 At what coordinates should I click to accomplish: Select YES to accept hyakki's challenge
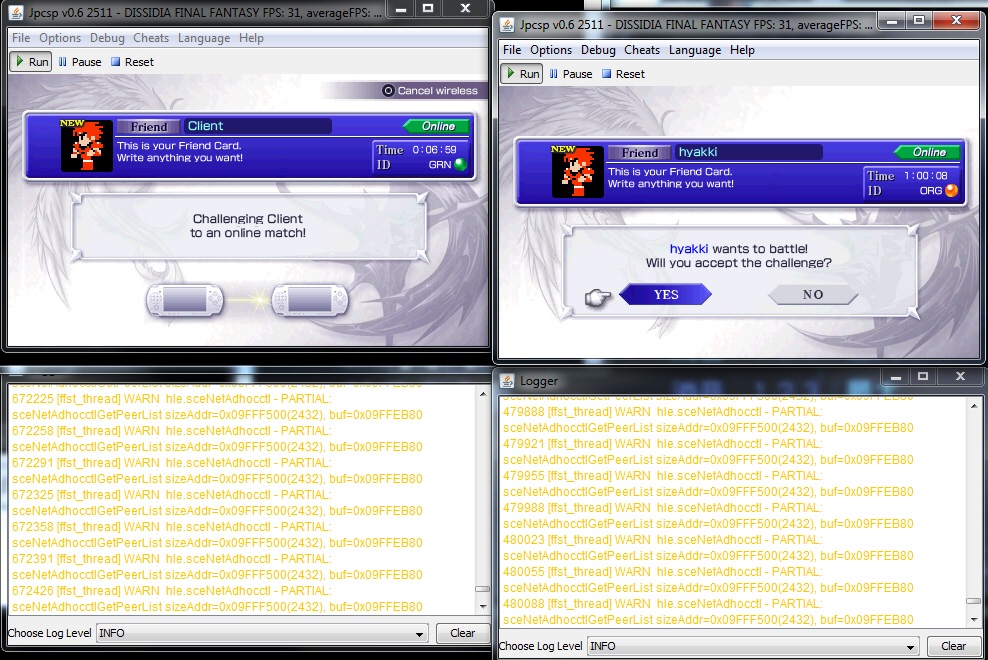pyautogui.click(x=665, y=294)
